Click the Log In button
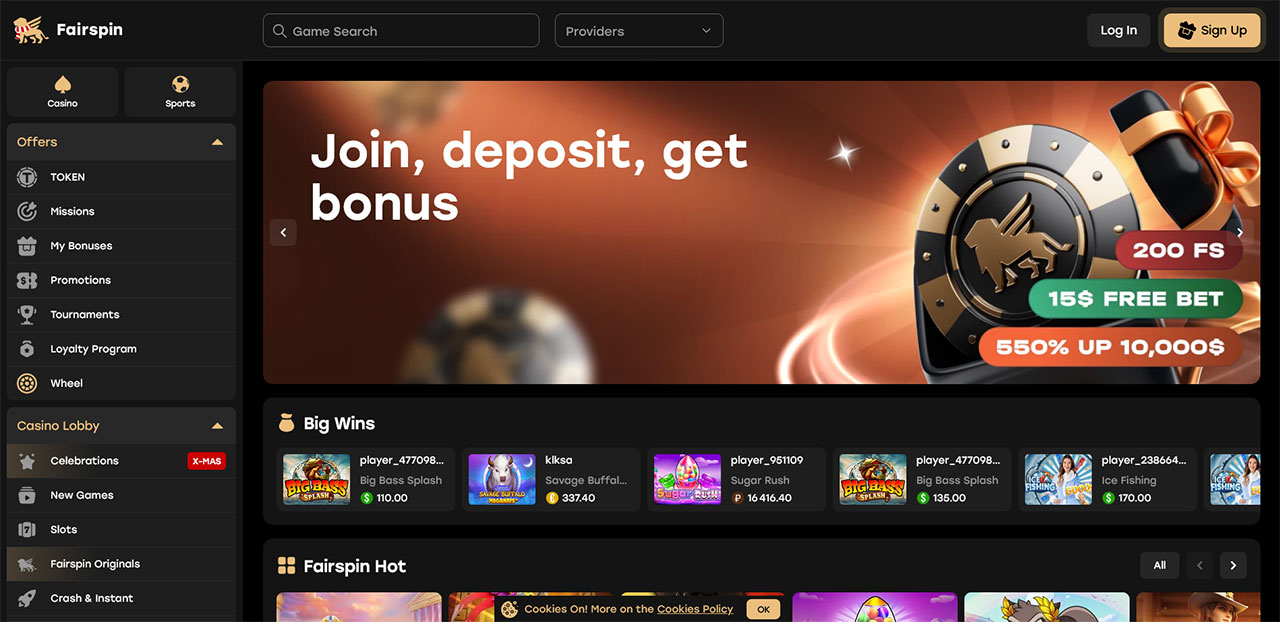 1119,30
